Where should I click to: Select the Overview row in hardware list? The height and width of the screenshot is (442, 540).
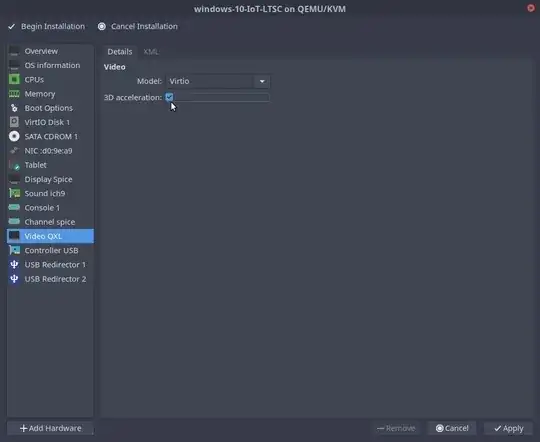(x=50, y=51)
